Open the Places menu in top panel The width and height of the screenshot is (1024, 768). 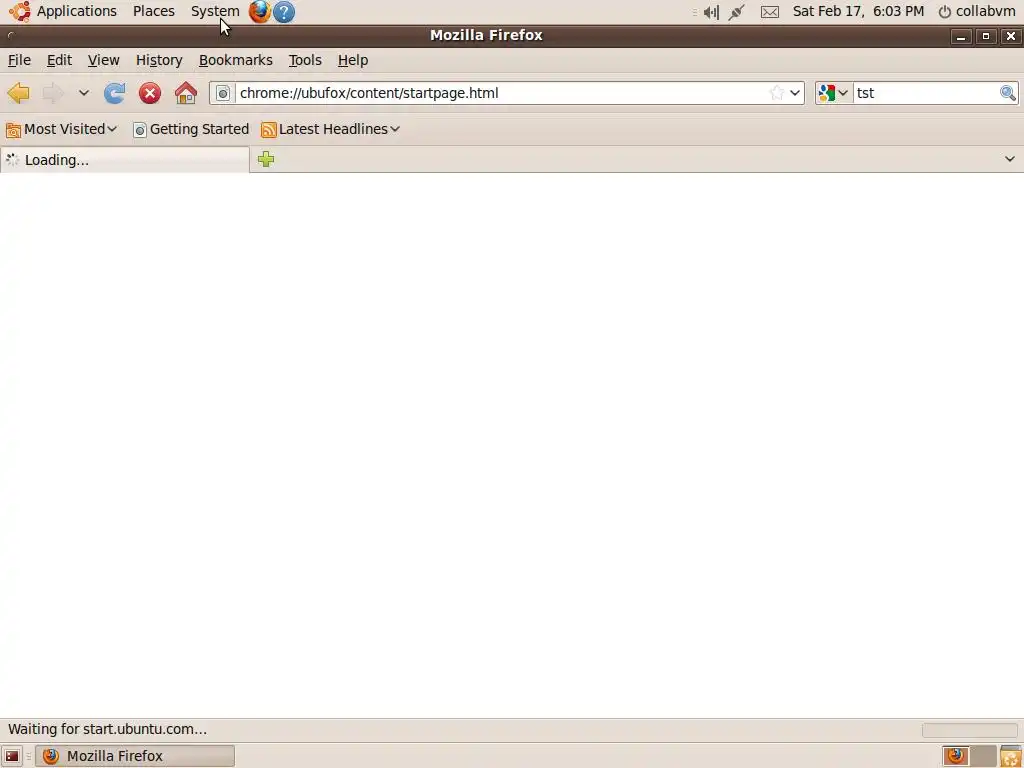coord(153,11)
